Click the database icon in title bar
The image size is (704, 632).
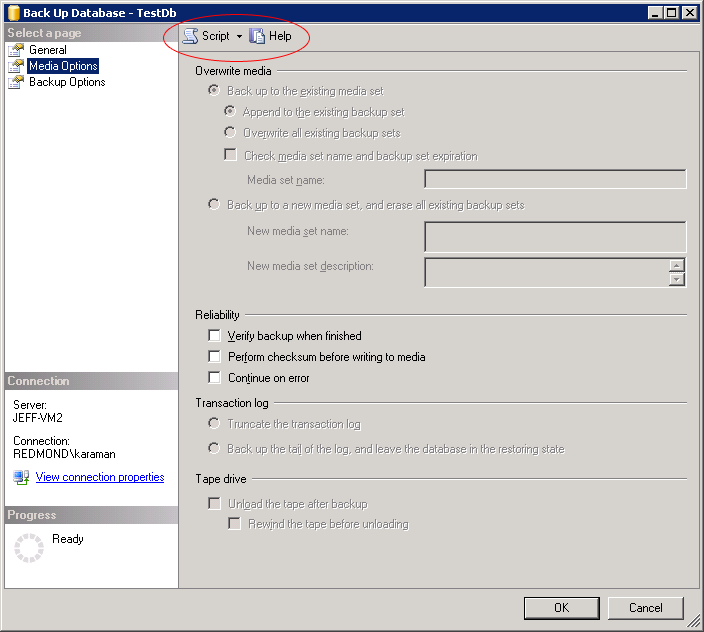[x=13, y=12]
